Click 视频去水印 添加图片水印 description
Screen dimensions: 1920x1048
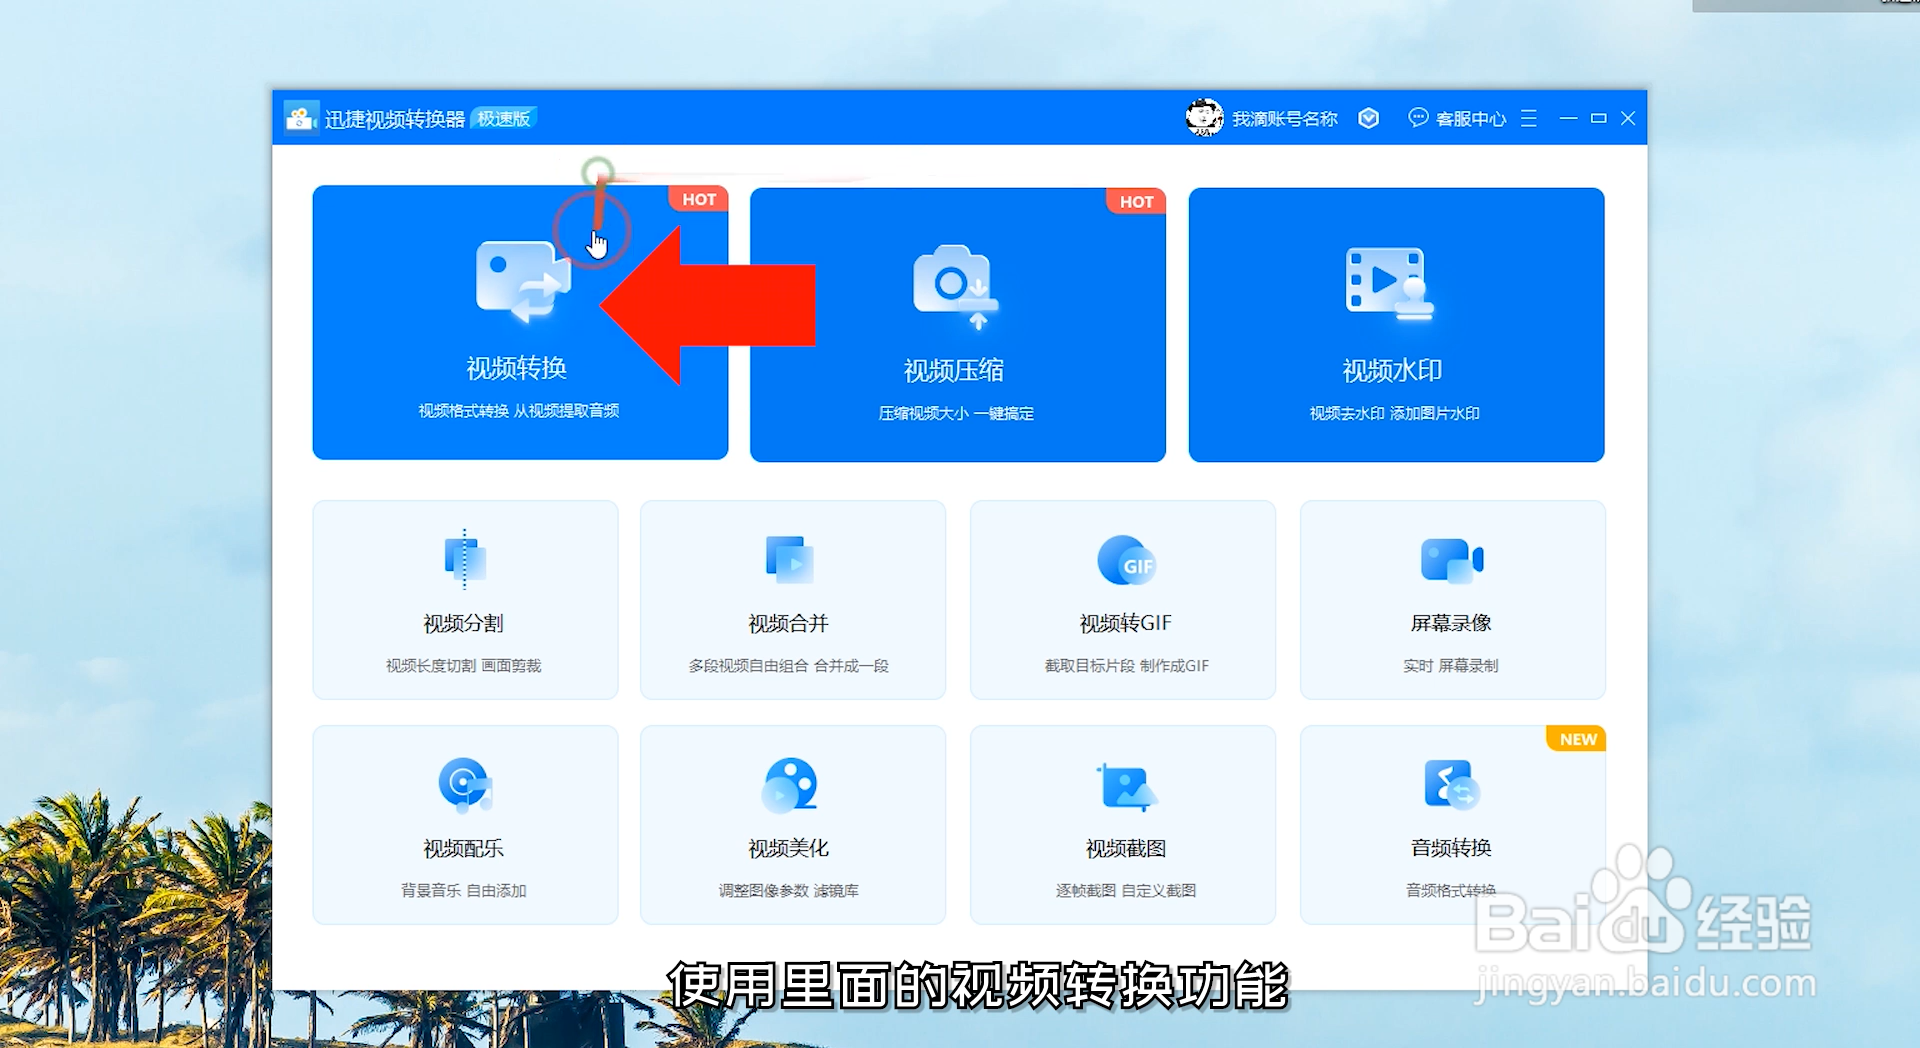click(1394, 413)
